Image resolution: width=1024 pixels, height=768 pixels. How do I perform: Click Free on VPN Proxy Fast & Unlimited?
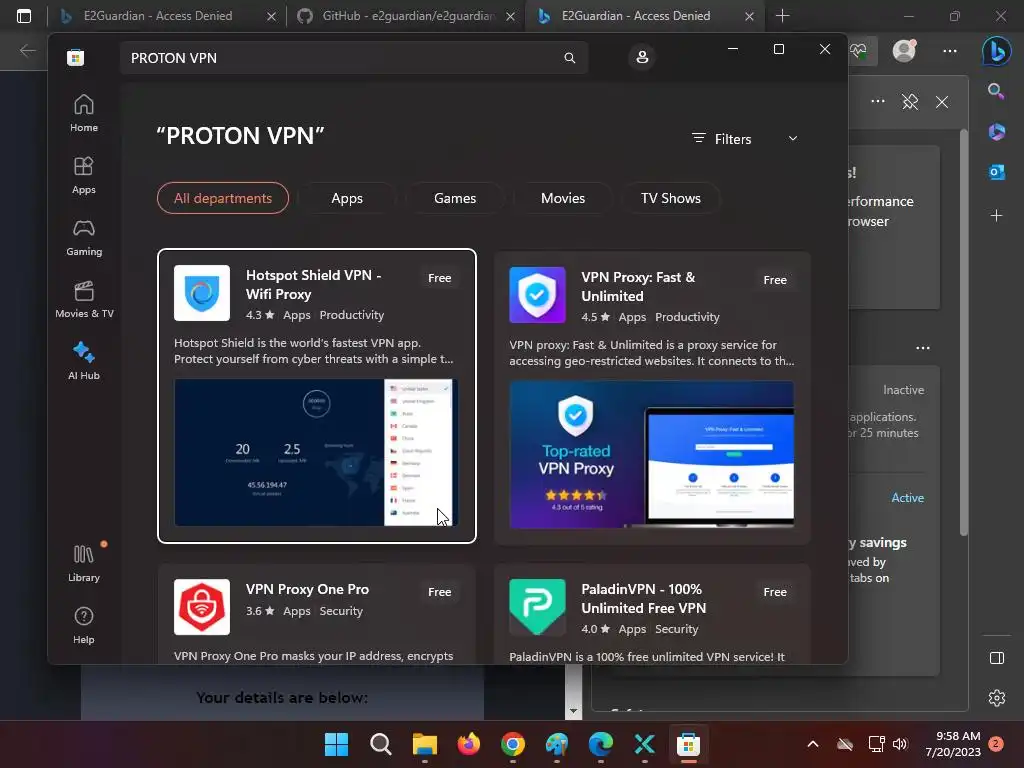pyautogui.click(x=775, y=280)
